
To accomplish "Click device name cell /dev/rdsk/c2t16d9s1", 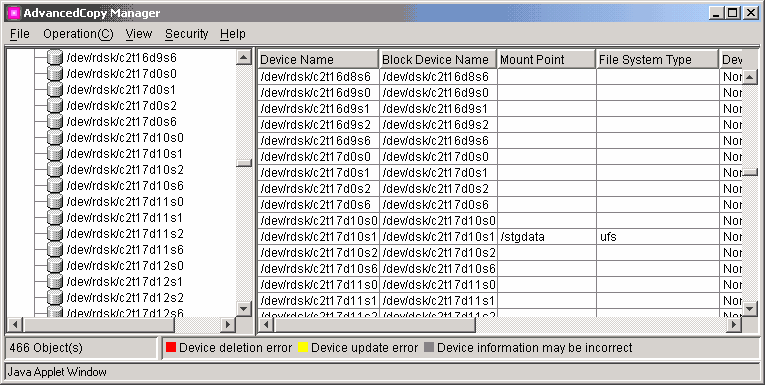I will pos(319,109).
